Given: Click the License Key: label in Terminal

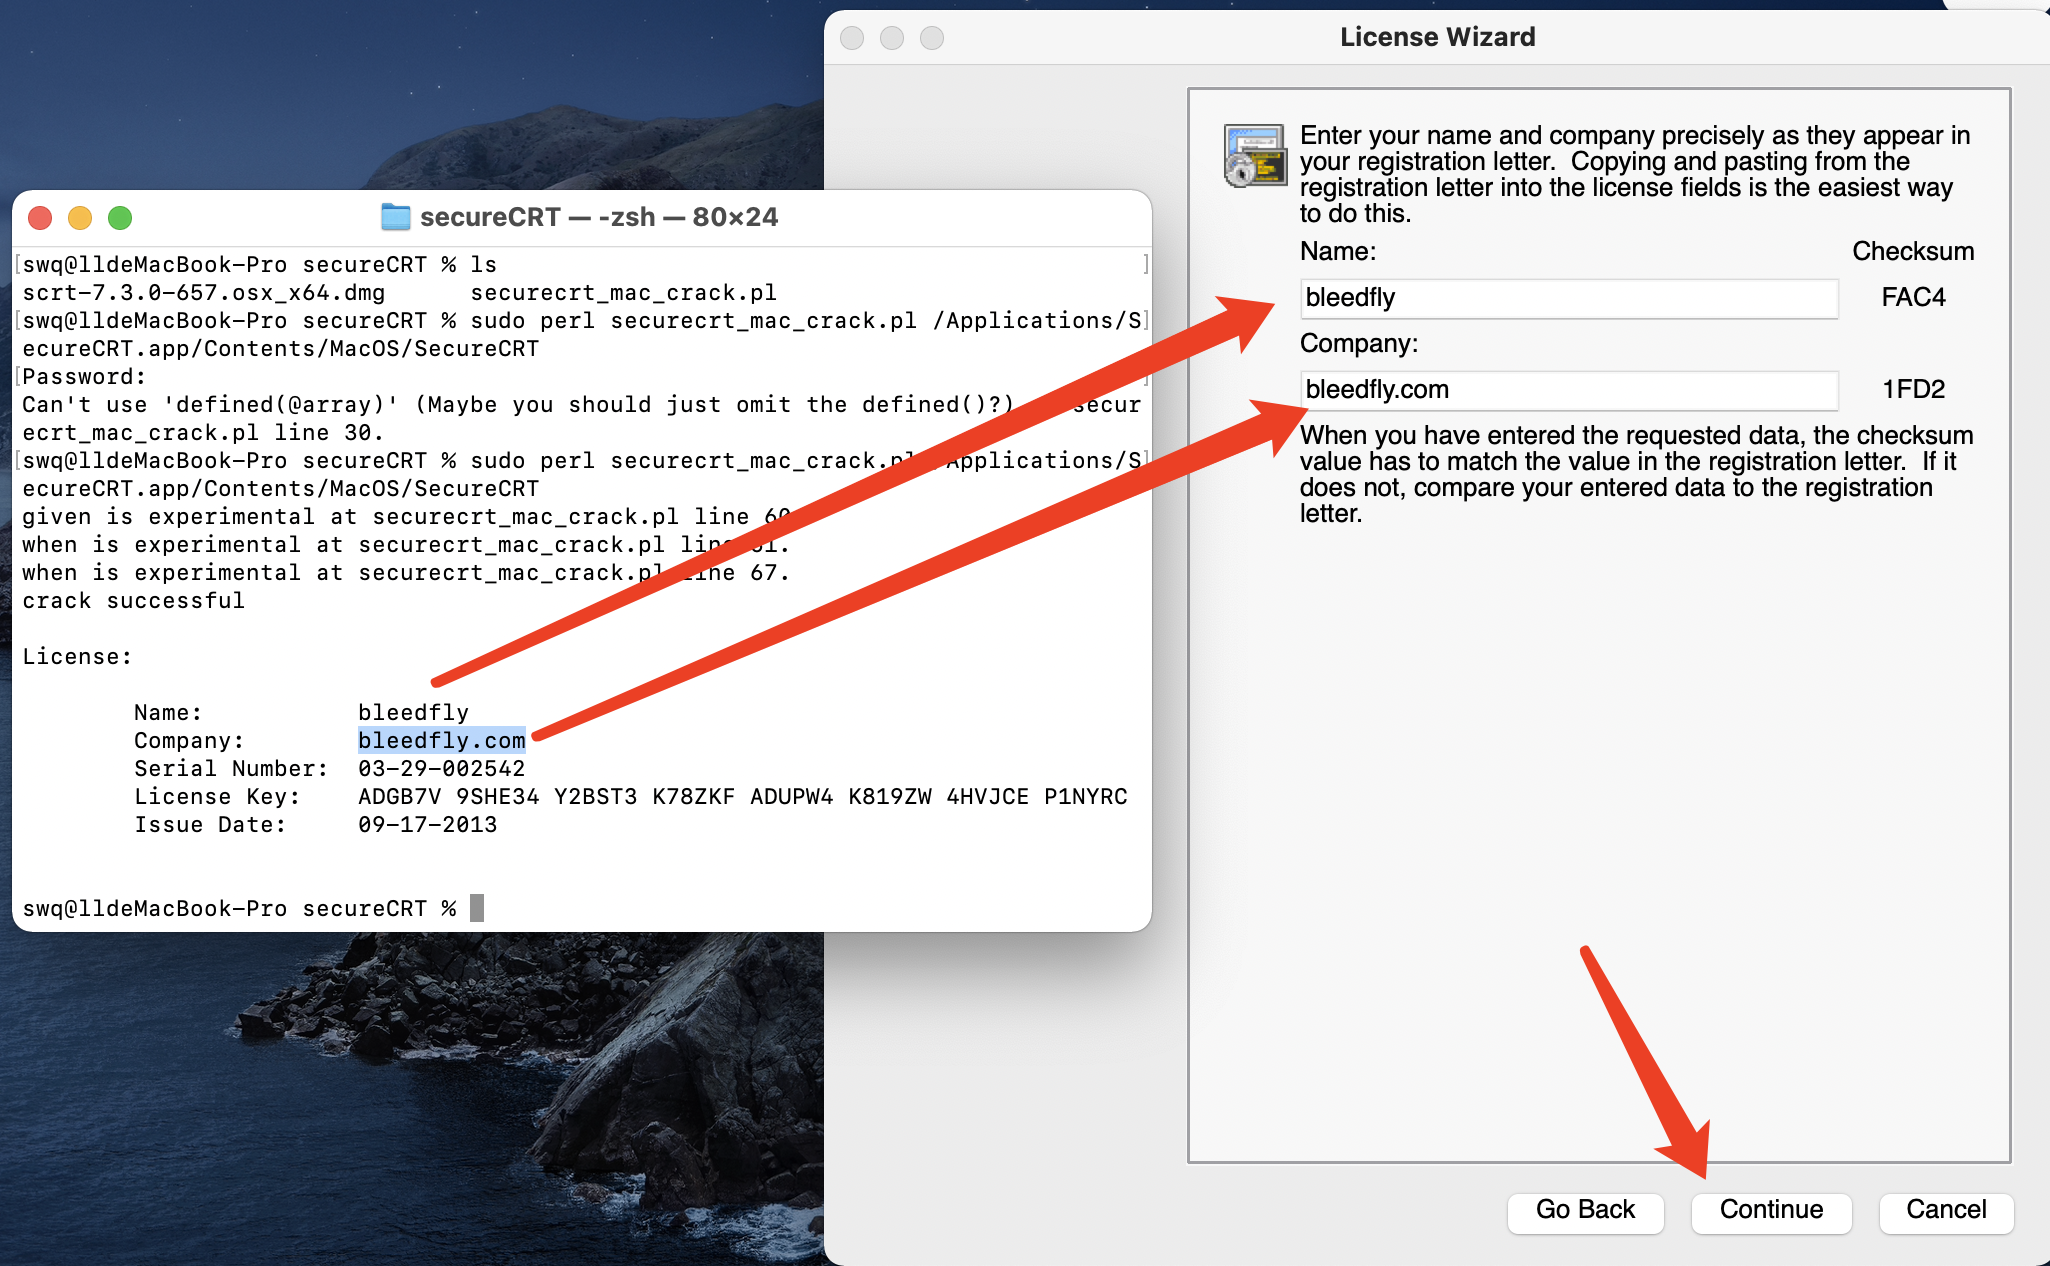Looking at the screenshot, I should coord(217,797).
